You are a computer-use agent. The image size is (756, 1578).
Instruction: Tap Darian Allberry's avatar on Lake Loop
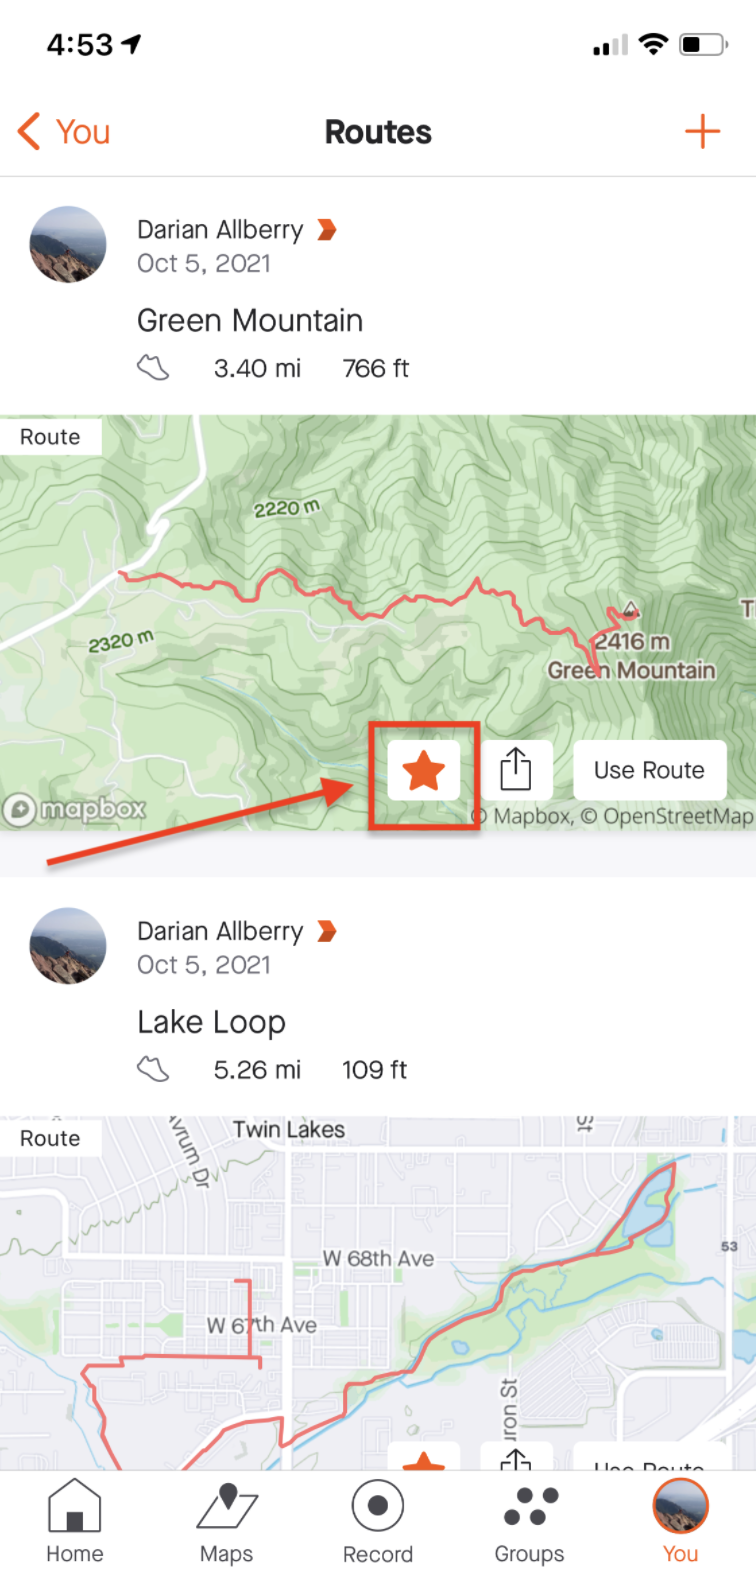pyautogui.click(x=68, y=946)
